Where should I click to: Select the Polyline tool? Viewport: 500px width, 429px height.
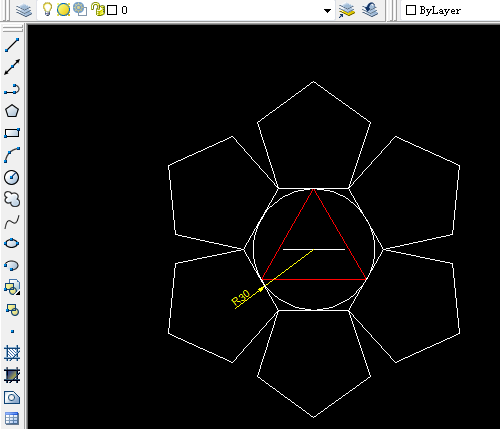pos(12,89)
